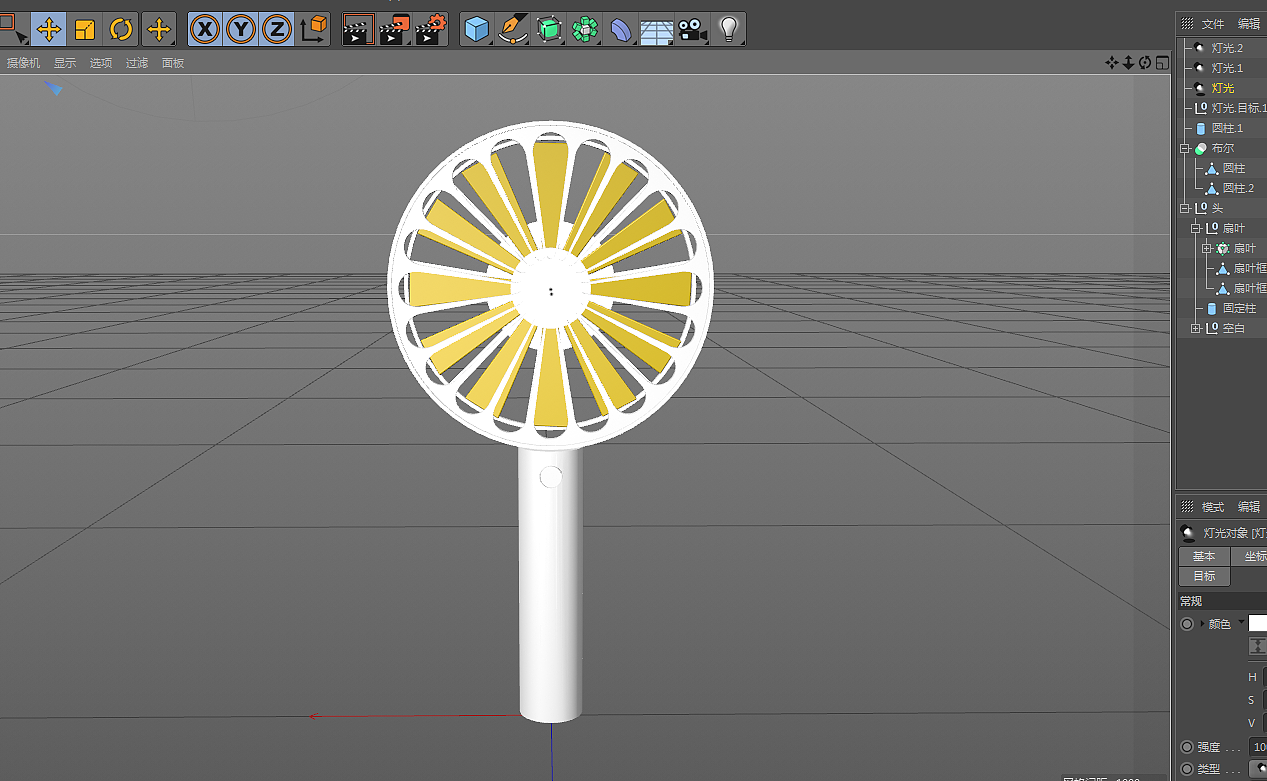Switch to the 坐标 tab
Image resolution: width=1267 pixels, height=781 pixels.
pyautogui.click(x=1249, y=556)
